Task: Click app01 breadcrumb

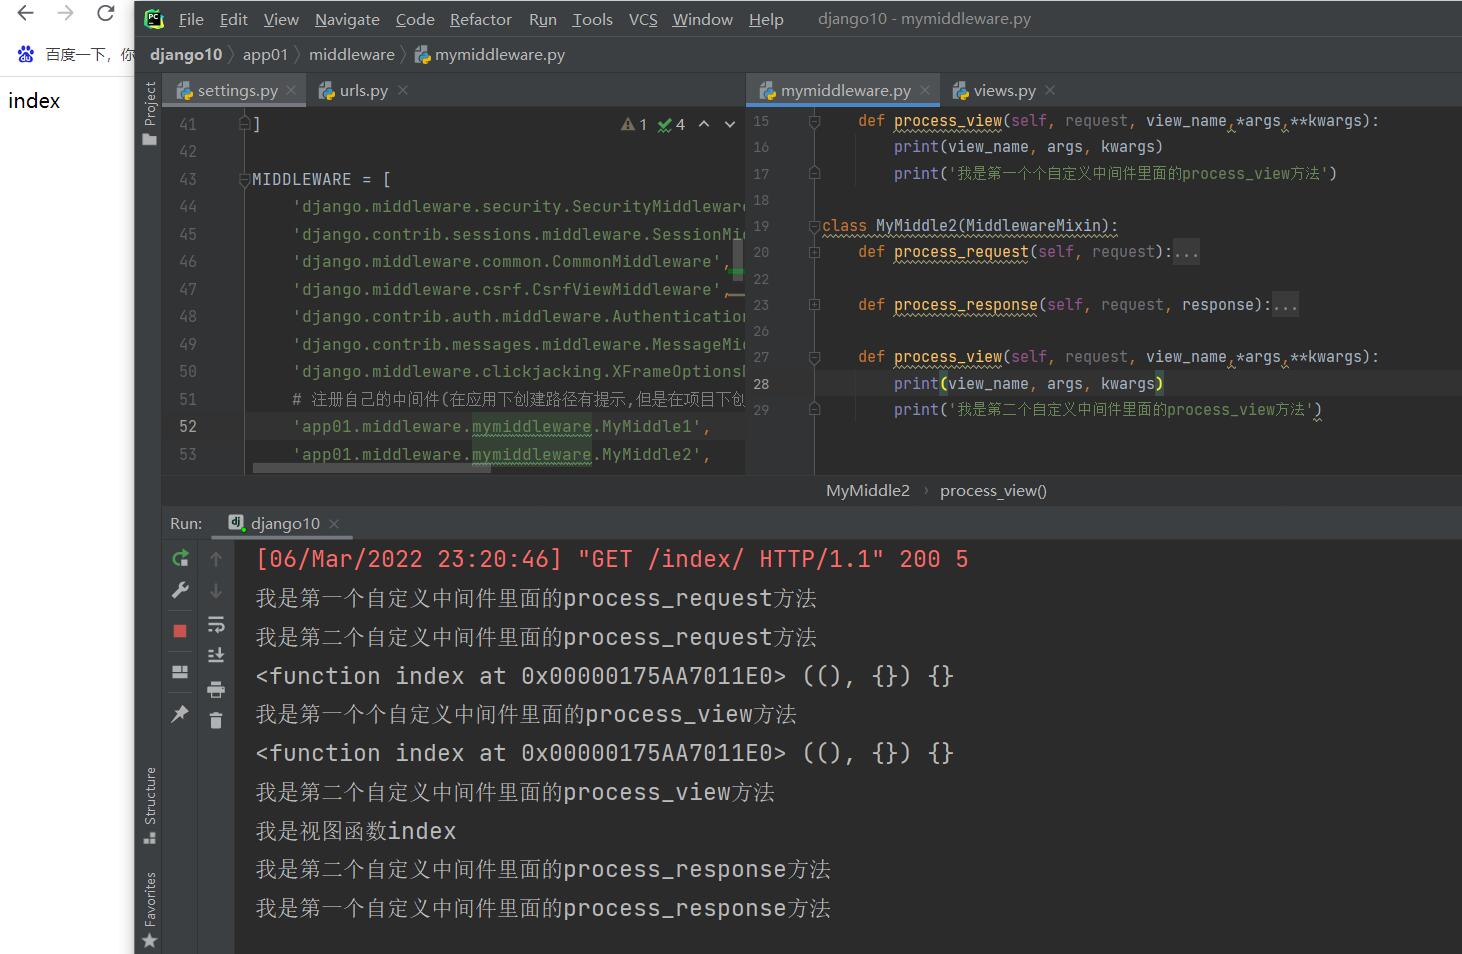Action: pyautogui.click(x=265, y=54)
